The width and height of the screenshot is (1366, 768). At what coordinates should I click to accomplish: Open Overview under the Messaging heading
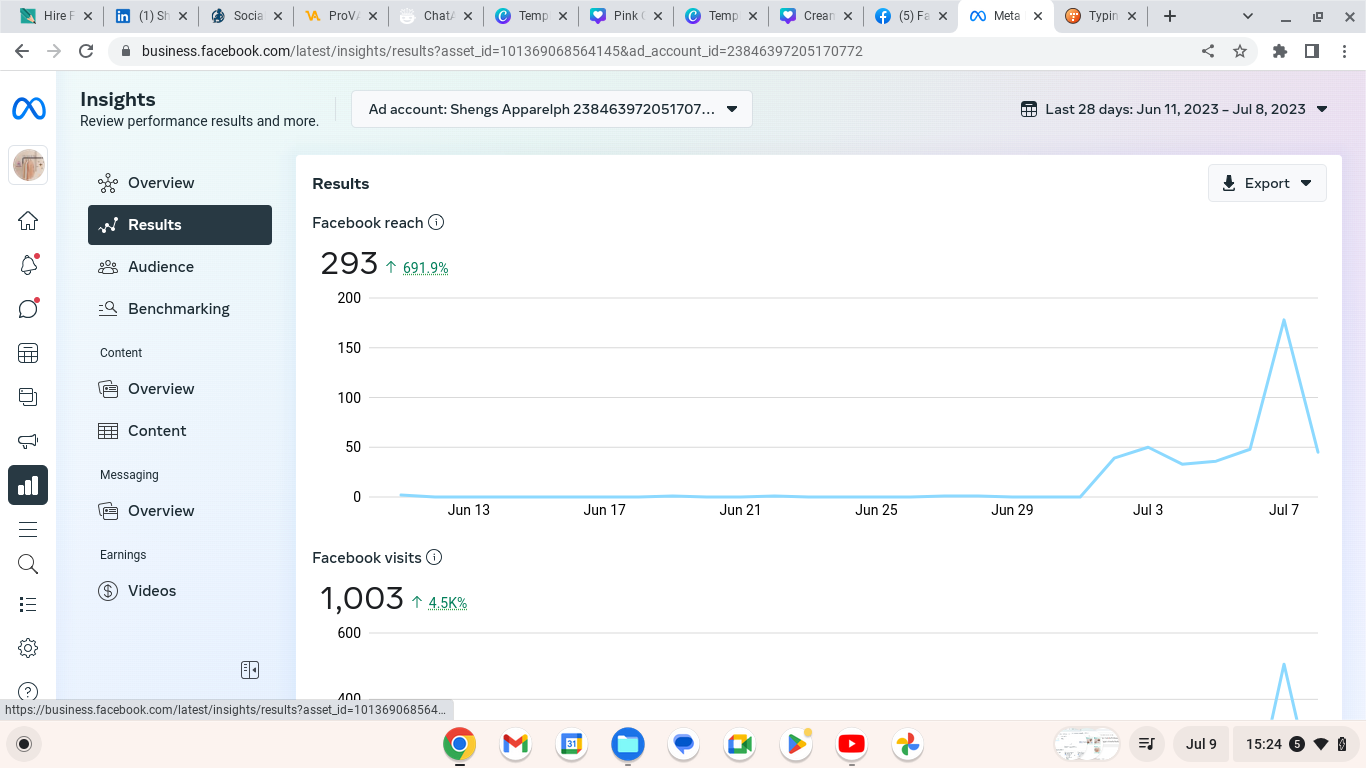tap(180, 511)
